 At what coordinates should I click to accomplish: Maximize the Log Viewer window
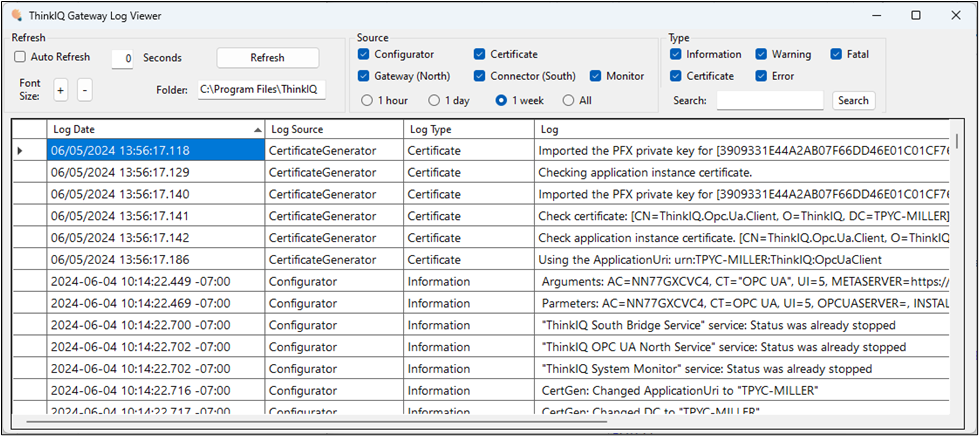click(x=916, y=16)
